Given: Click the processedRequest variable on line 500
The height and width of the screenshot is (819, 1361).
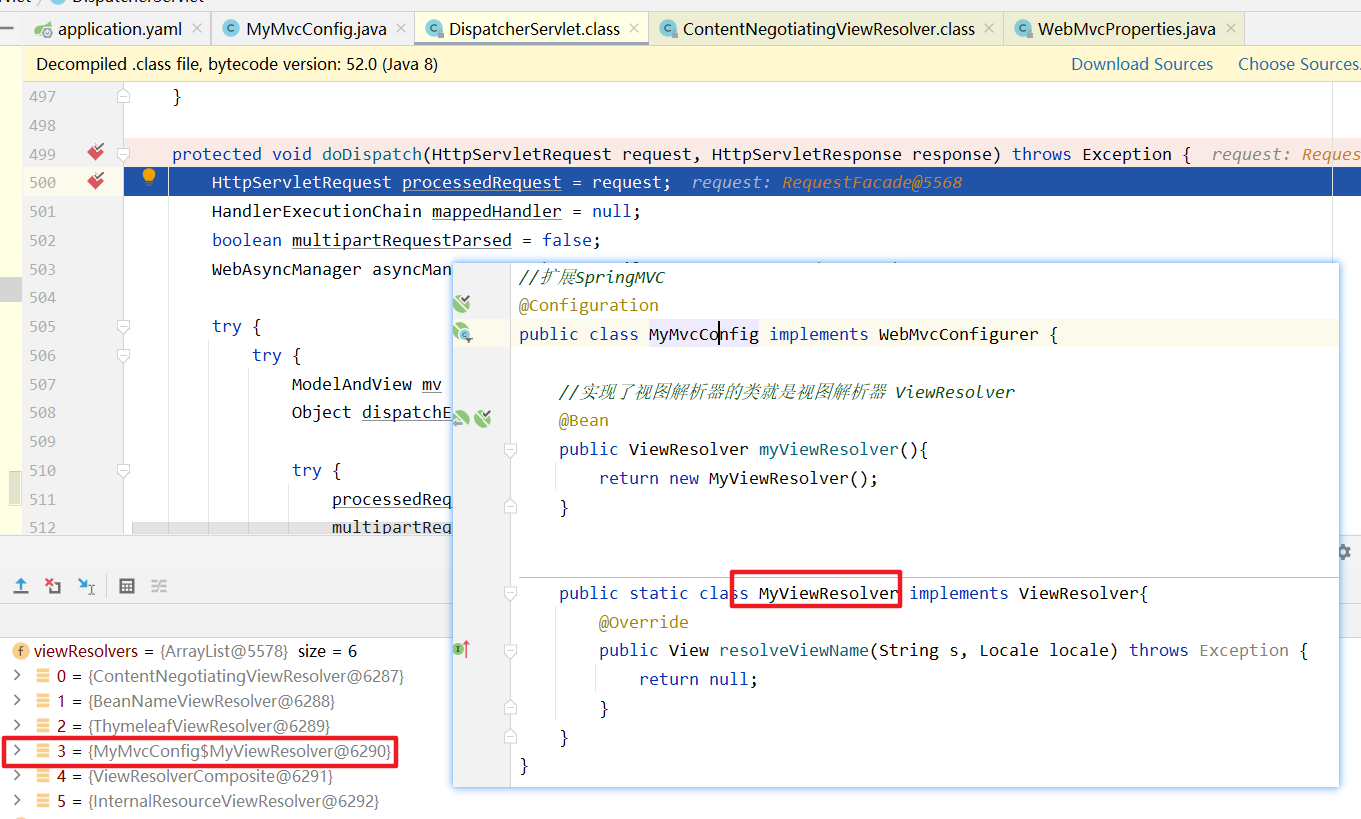Looking at the screenshot, I should point(482,182).
